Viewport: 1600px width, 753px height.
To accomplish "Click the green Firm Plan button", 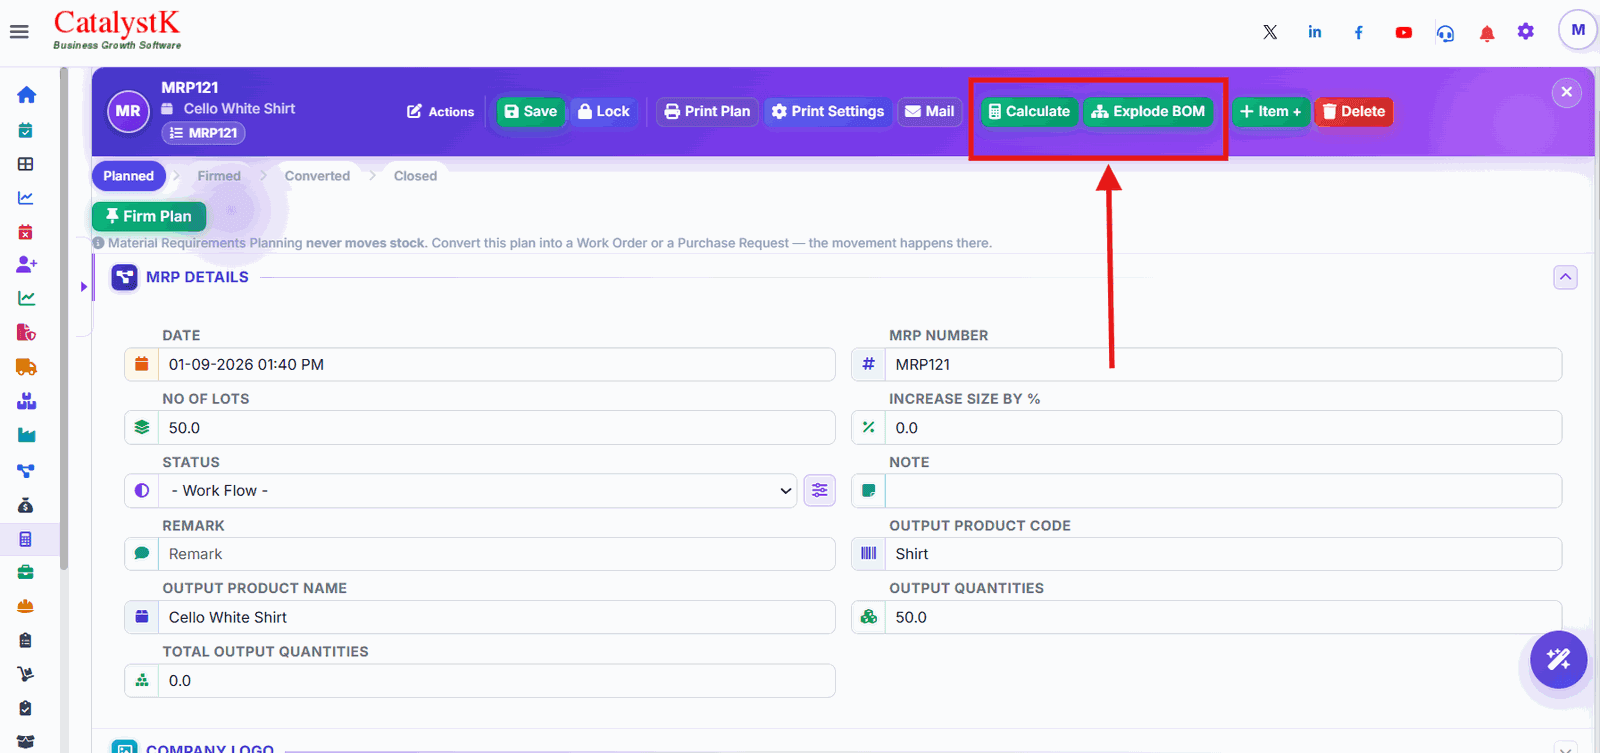I will coord(149,216).
